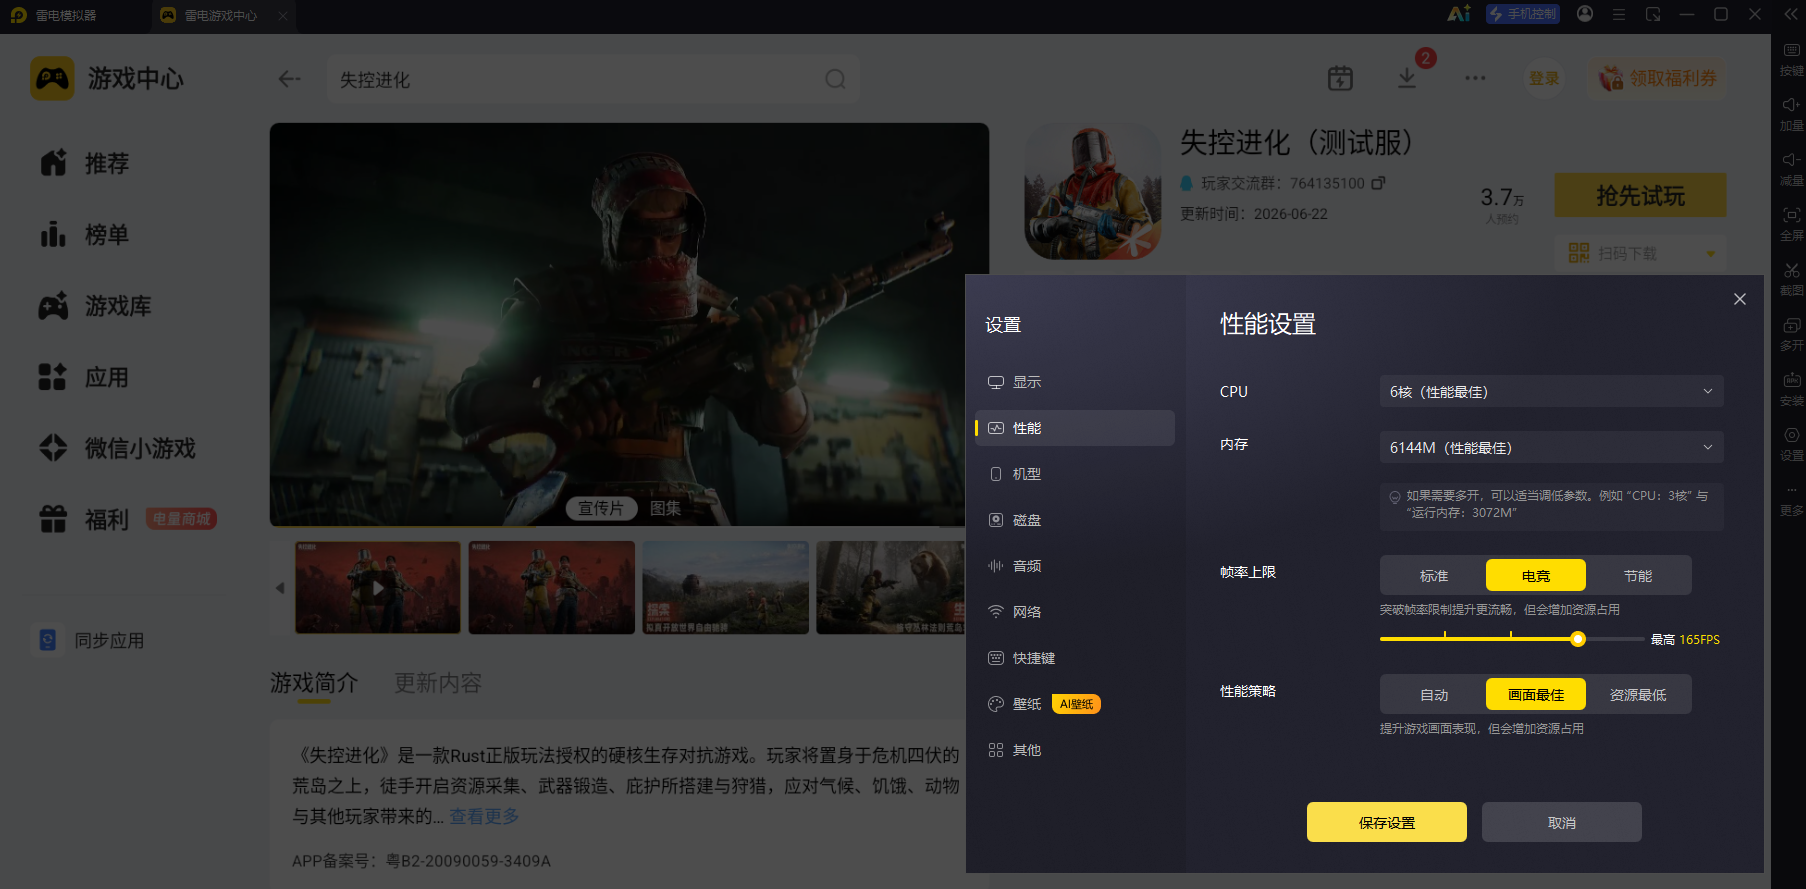Switch to 宣传片 trailer view
Image resolution: width=1806 pixels, height=889 pixels.
[601, 508]
